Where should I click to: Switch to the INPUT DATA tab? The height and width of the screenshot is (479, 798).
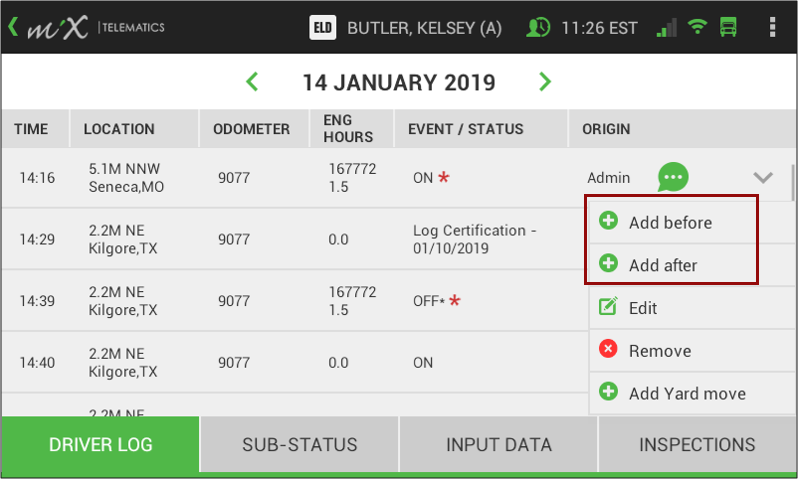tap(499, 444)
